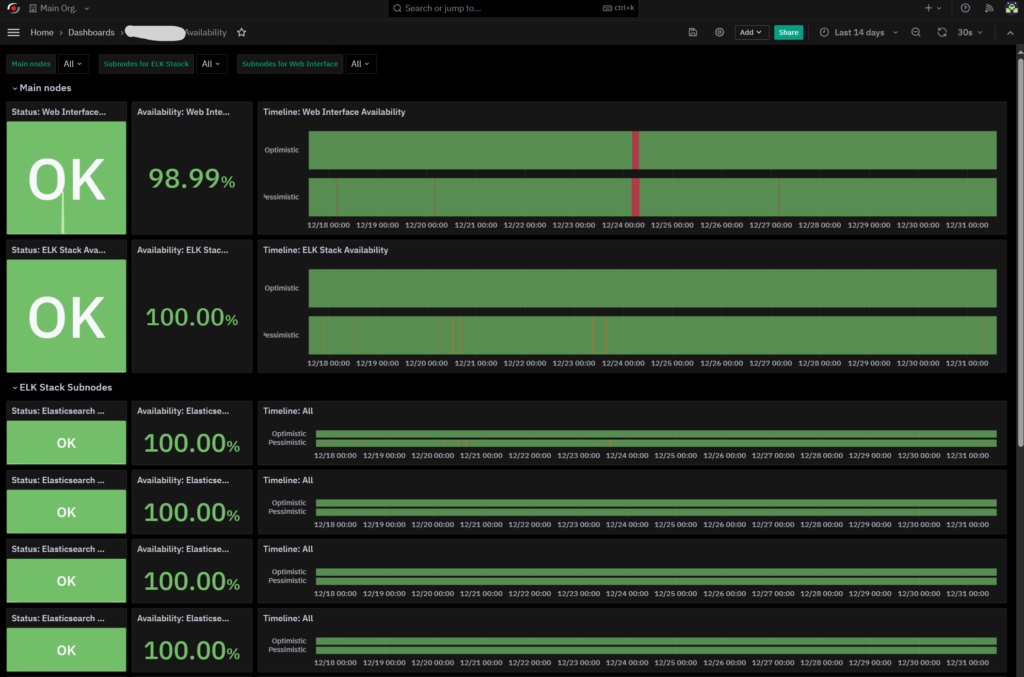Open the 30s refresh interval dropdown
Viewport: 1024px width, 677px height.
click(970, 33)
